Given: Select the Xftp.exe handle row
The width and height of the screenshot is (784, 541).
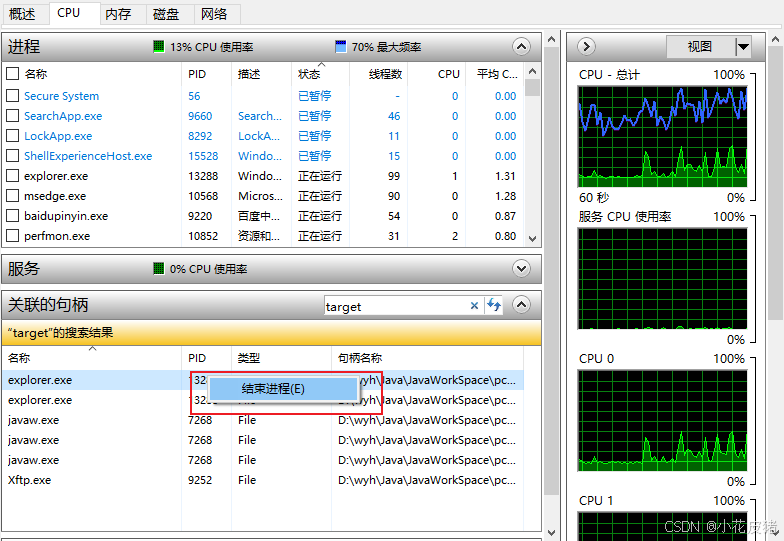Looking at the screenshot, I should 263,480.
